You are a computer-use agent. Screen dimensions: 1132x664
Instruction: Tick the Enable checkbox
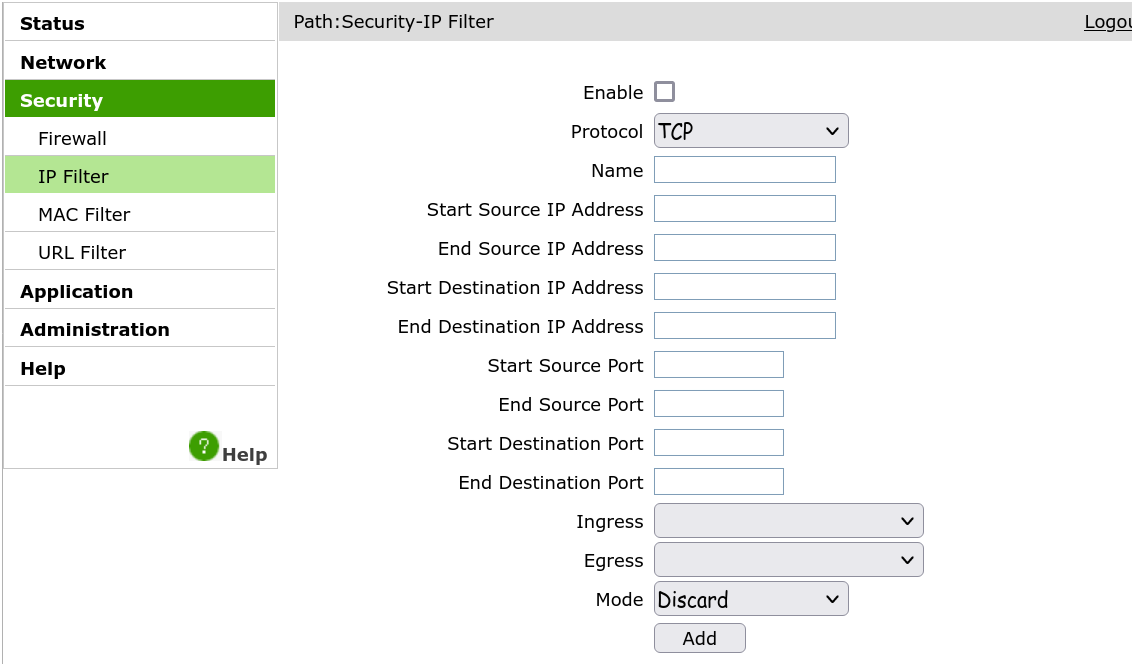[x=664, y=92]
